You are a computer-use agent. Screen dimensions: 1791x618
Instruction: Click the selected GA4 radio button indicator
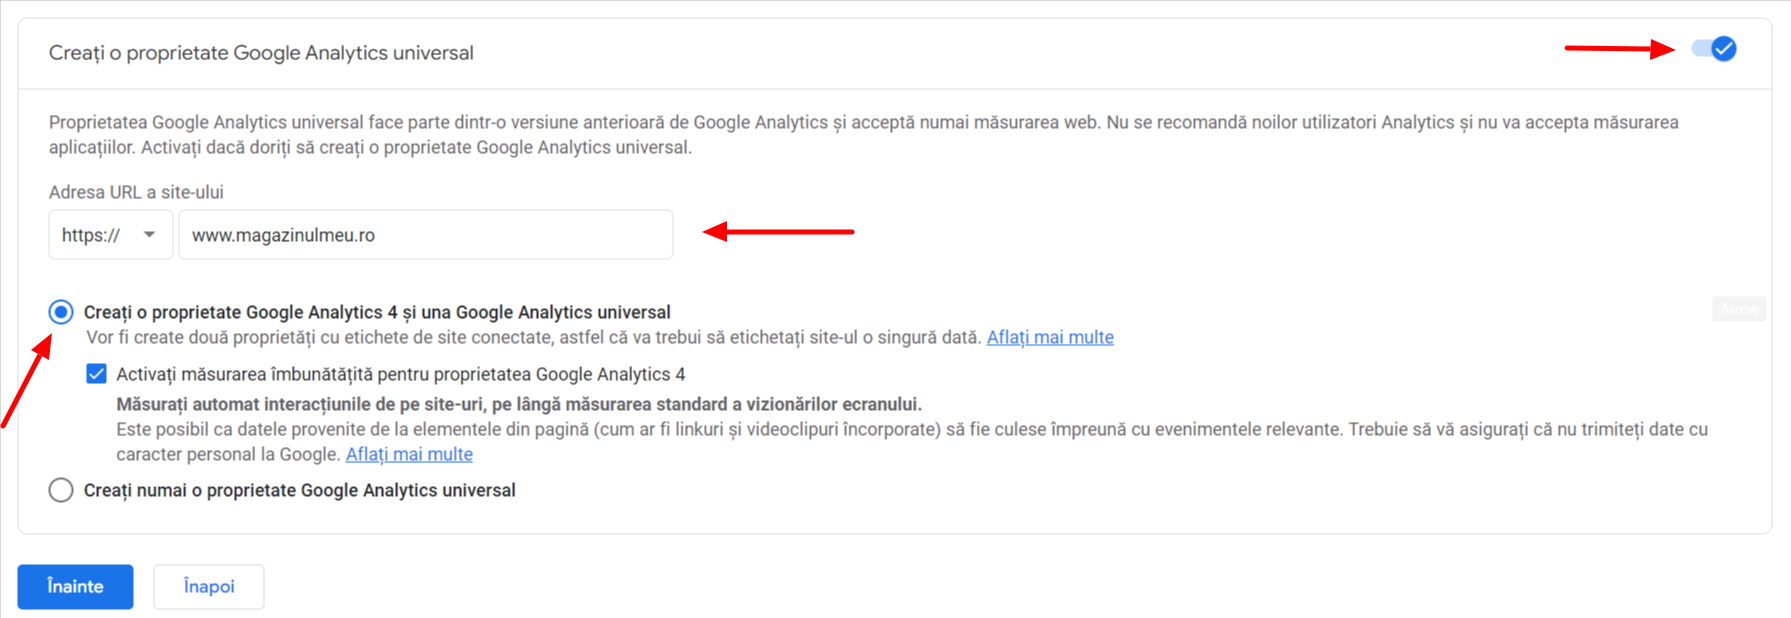point(60,311)
